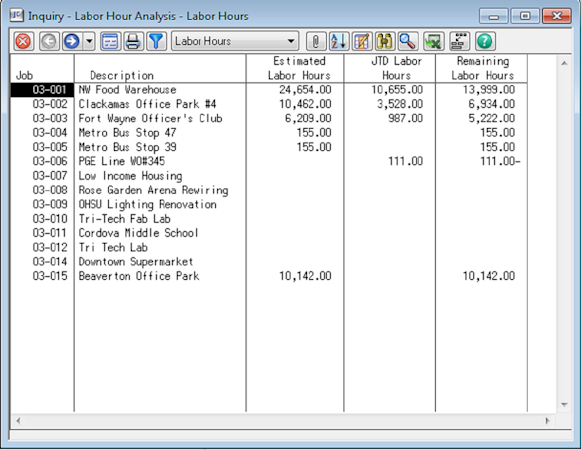Click the horizontal scrollbar right arrow

pos(547,421)
